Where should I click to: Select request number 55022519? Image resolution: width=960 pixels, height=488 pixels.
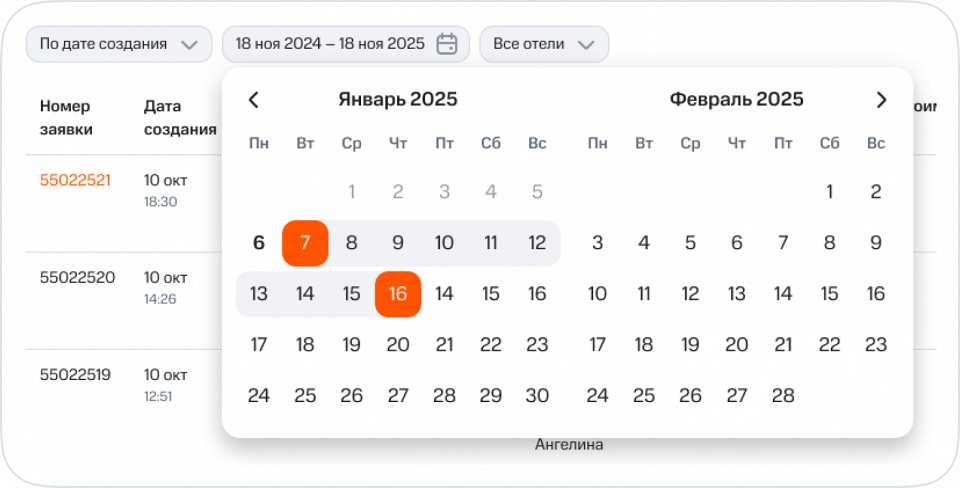pos(75,375)
